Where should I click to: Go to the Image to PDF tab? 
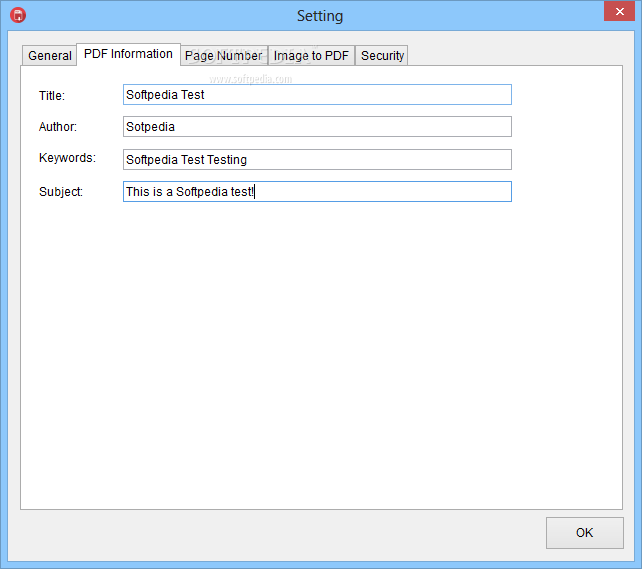pyautogui.click(x=311, y=55)
